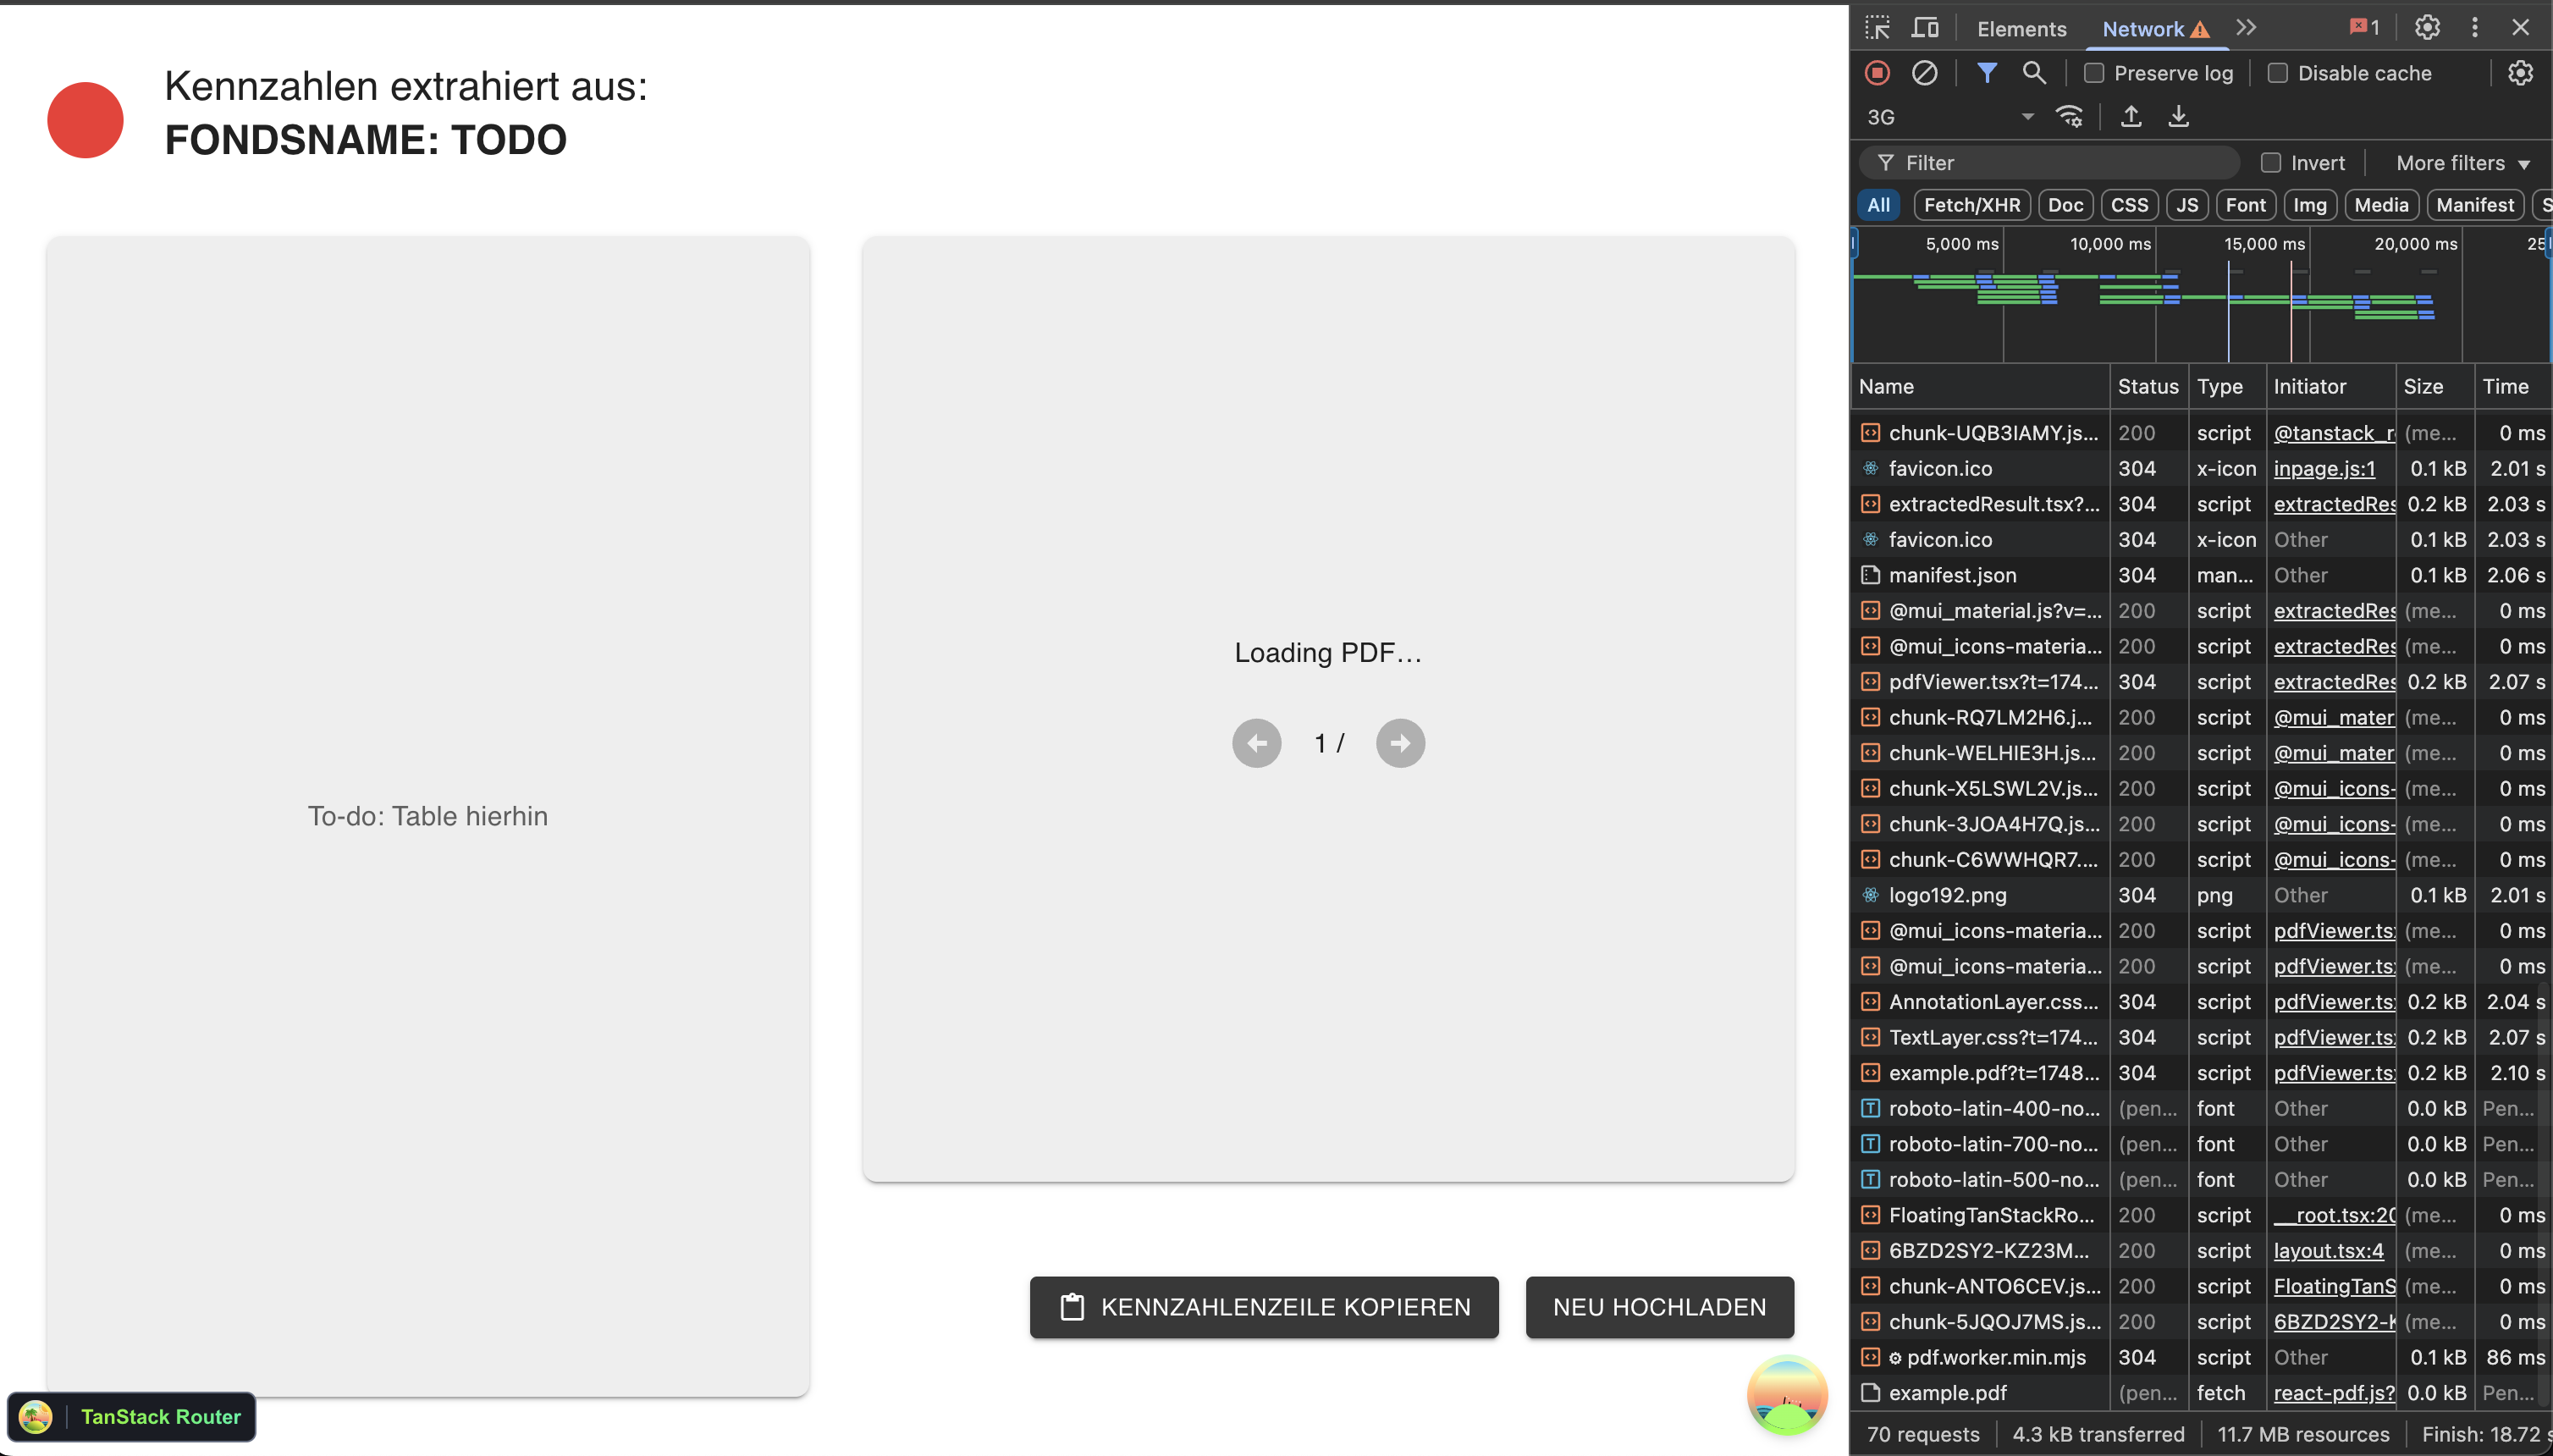Click the export HAR download icon
2553x1456 pixels.
[x=2178, y=117]
